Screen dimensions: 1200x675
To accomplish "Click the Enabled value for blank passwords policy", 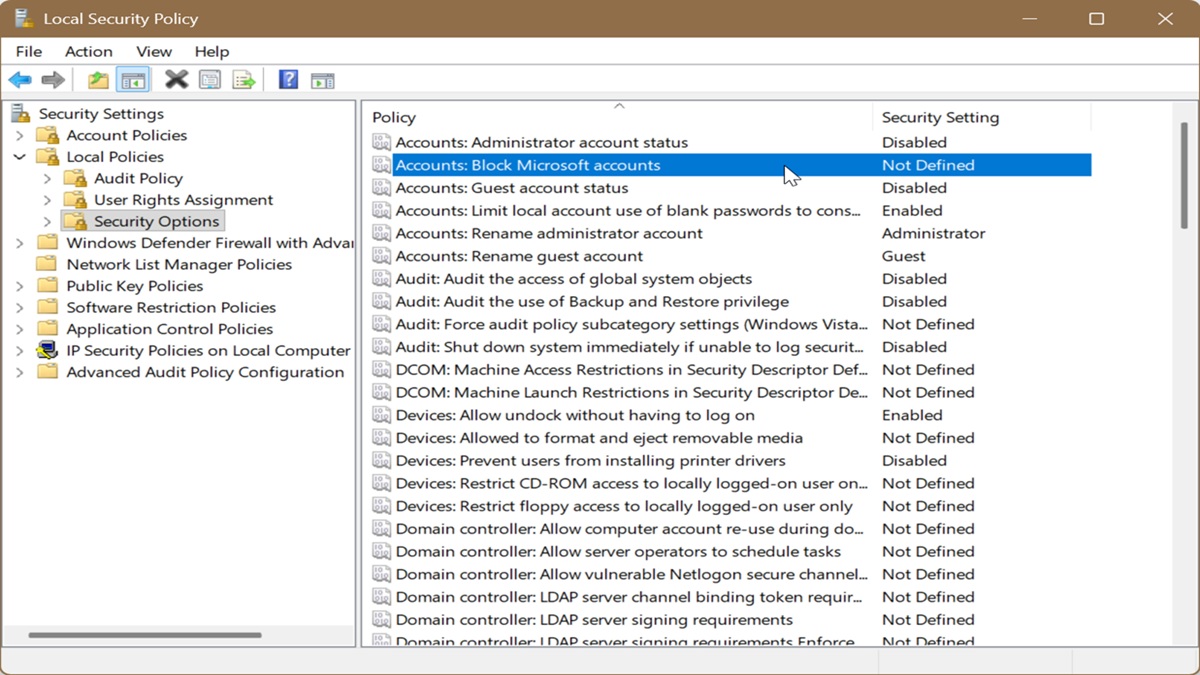I will tap(912, 211).
